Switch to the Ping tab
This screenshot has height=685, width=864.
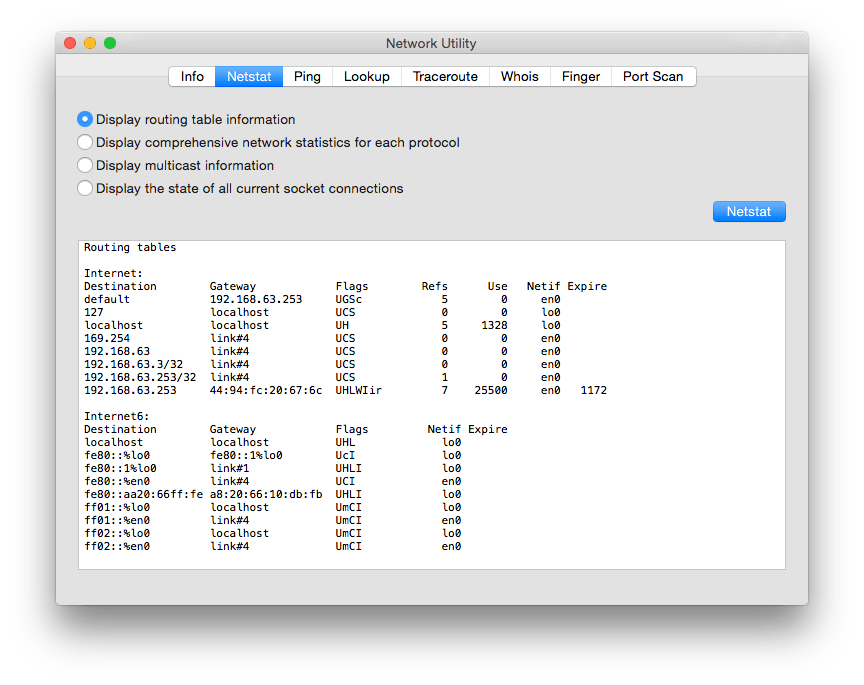306,76
